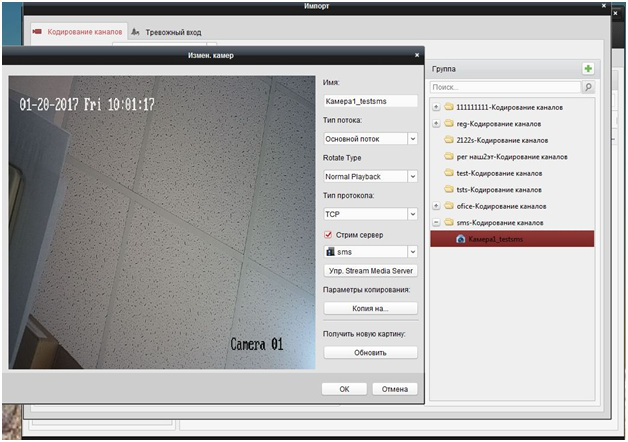628x442 pixels.
Task: Expand the 111111111 group tree node
Action: click(436, 107)
